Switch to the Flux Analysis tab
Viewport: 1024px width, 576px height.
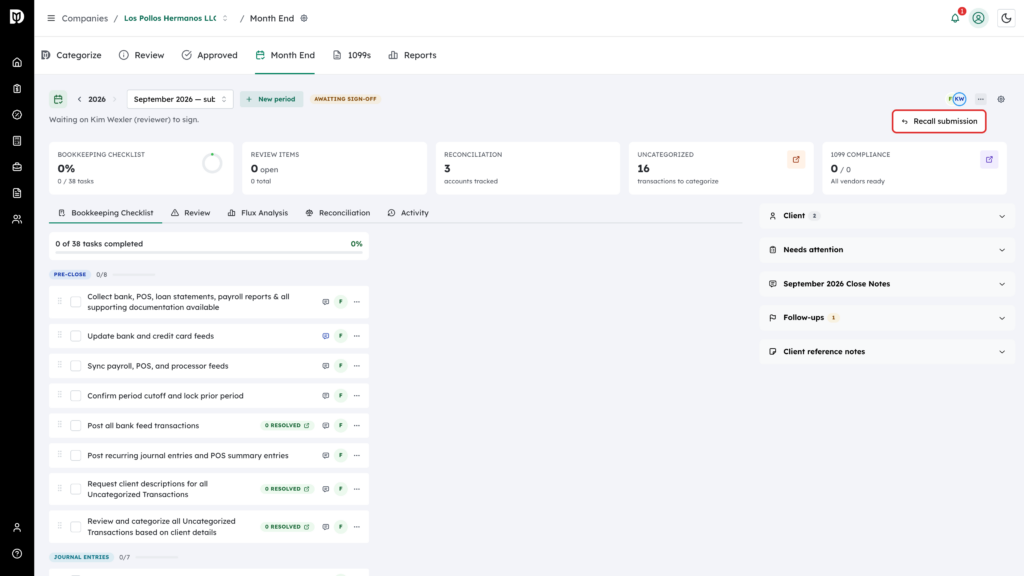coord(257,213)
